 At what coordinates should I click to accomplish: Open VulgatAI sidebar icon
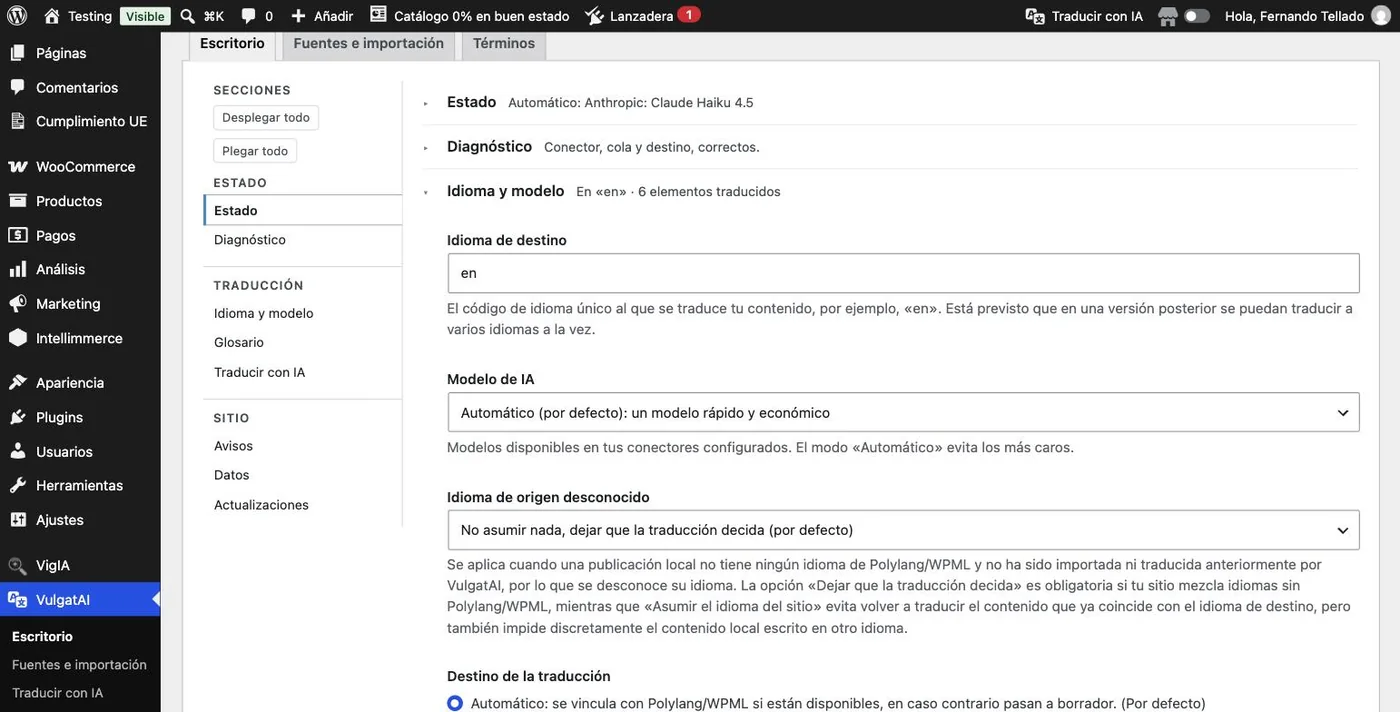click(x=18, y=599)
